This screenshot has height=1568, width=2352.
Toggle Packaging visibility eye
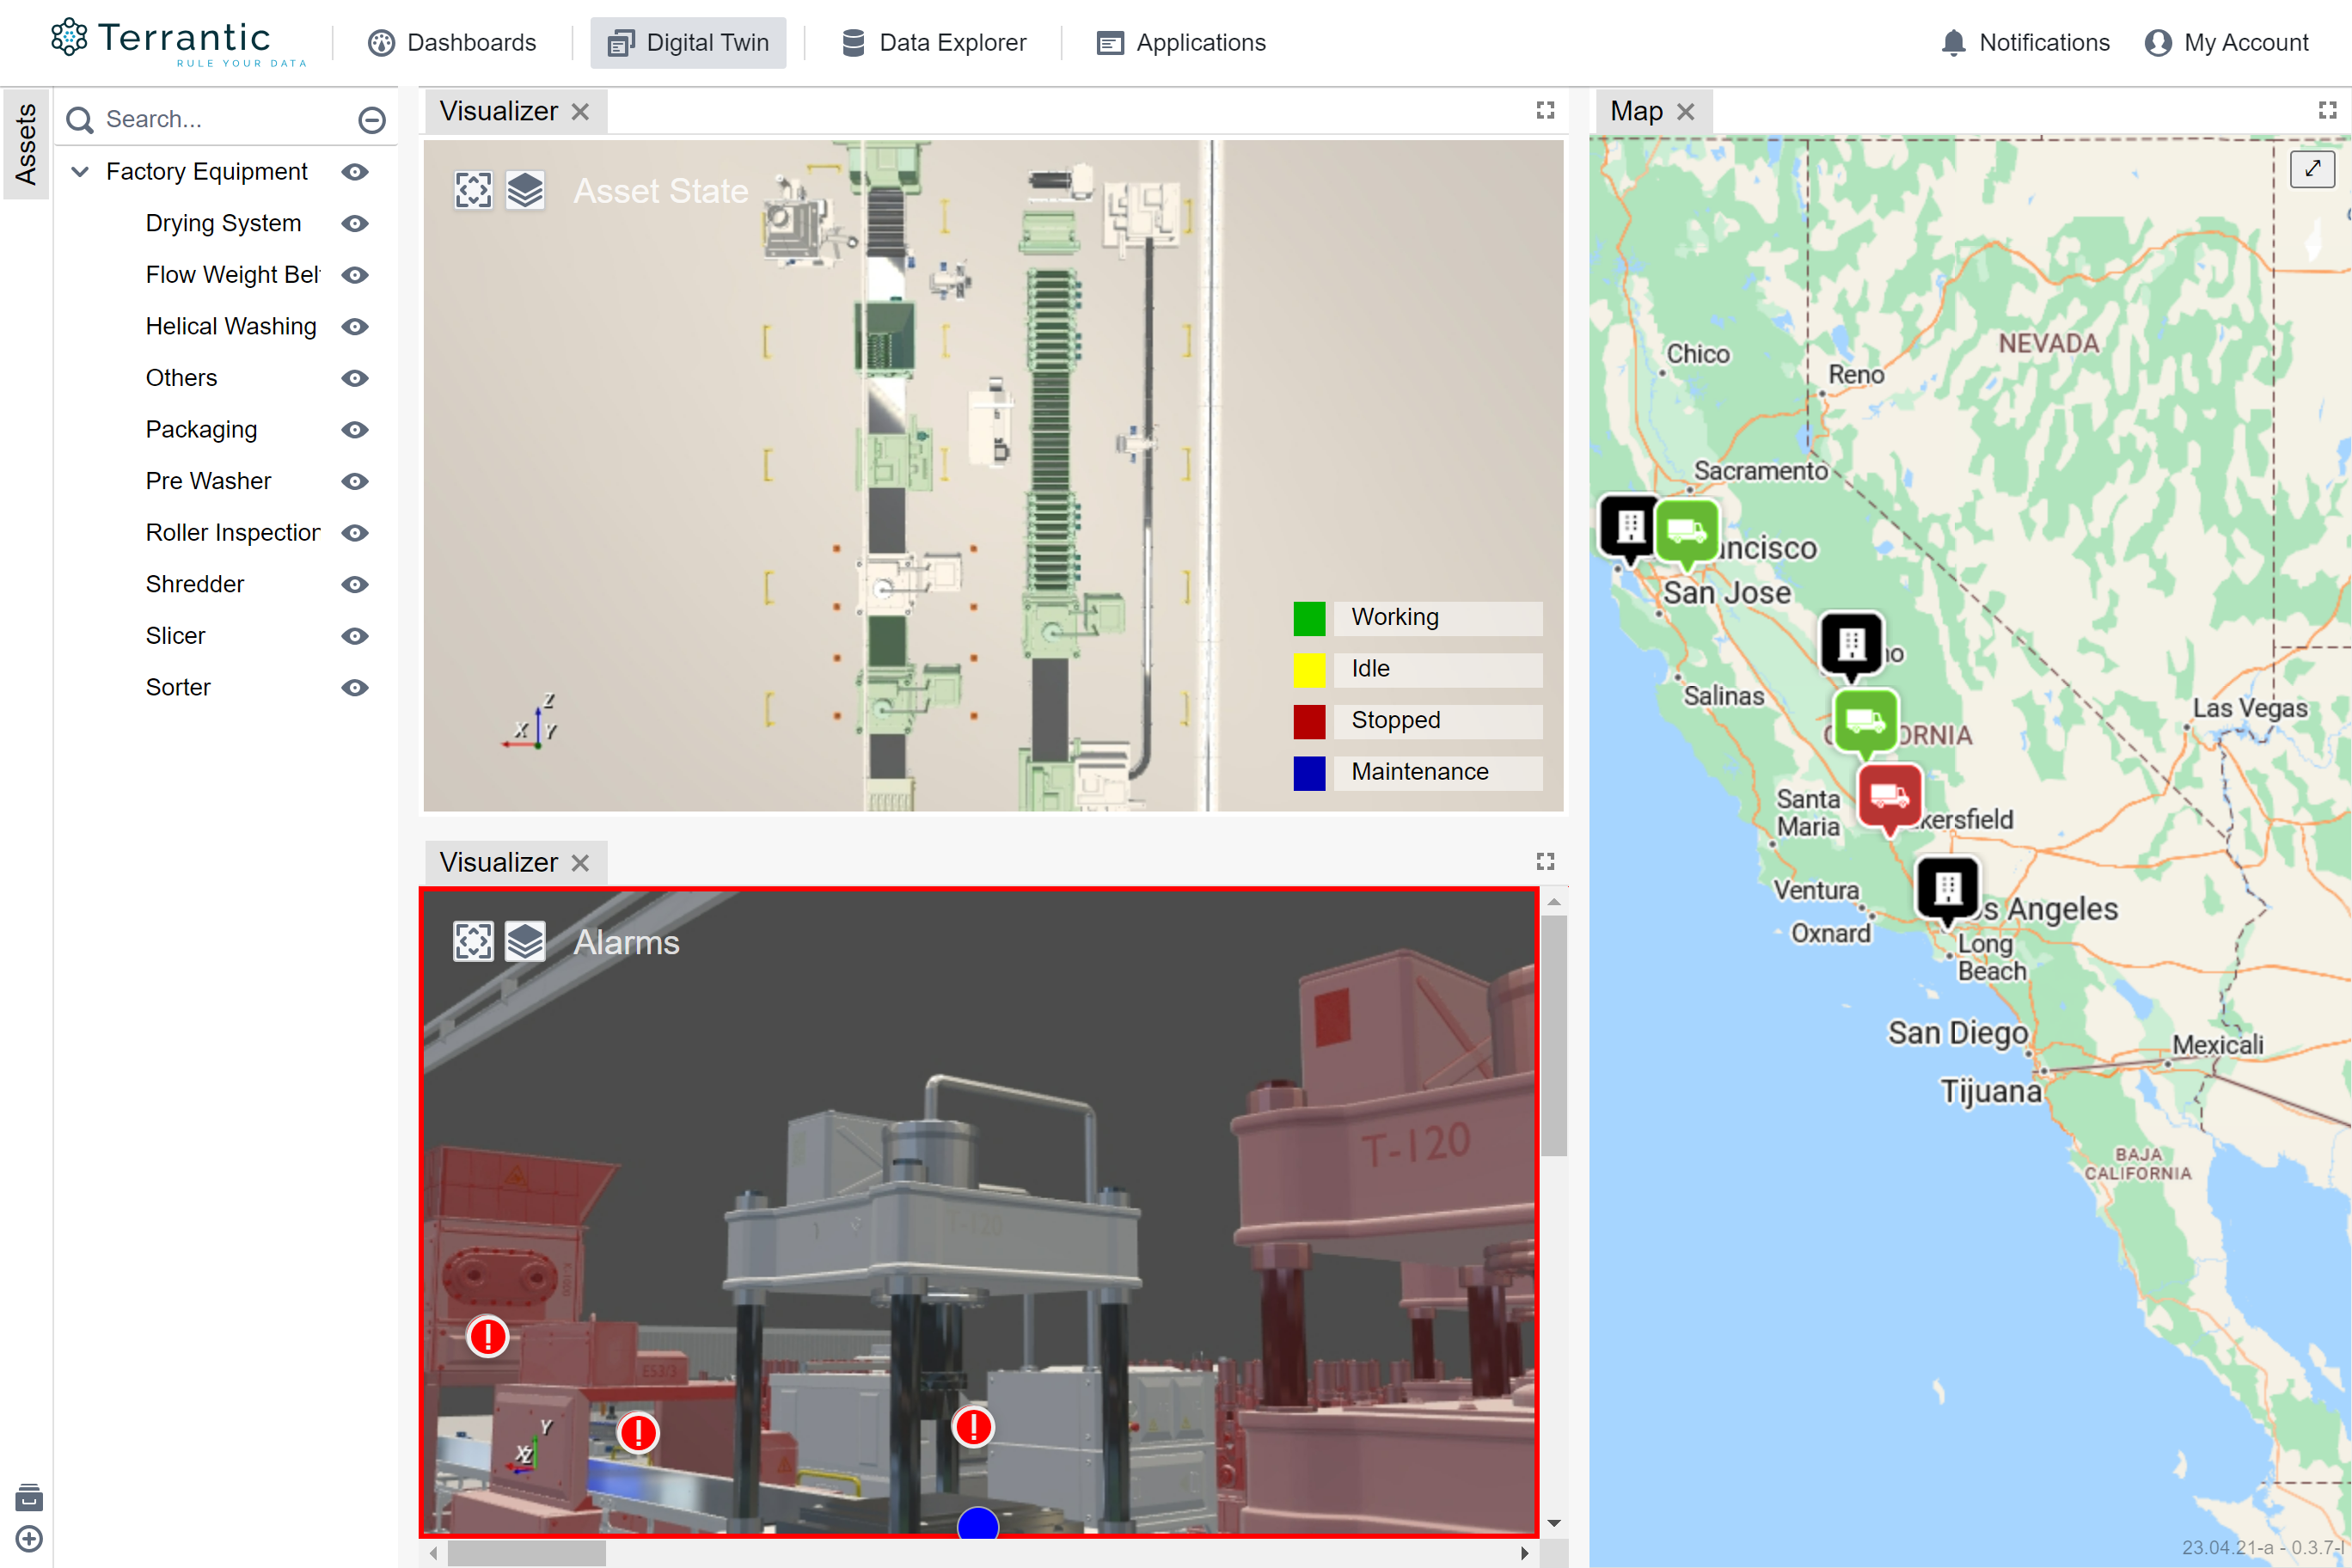355,430
